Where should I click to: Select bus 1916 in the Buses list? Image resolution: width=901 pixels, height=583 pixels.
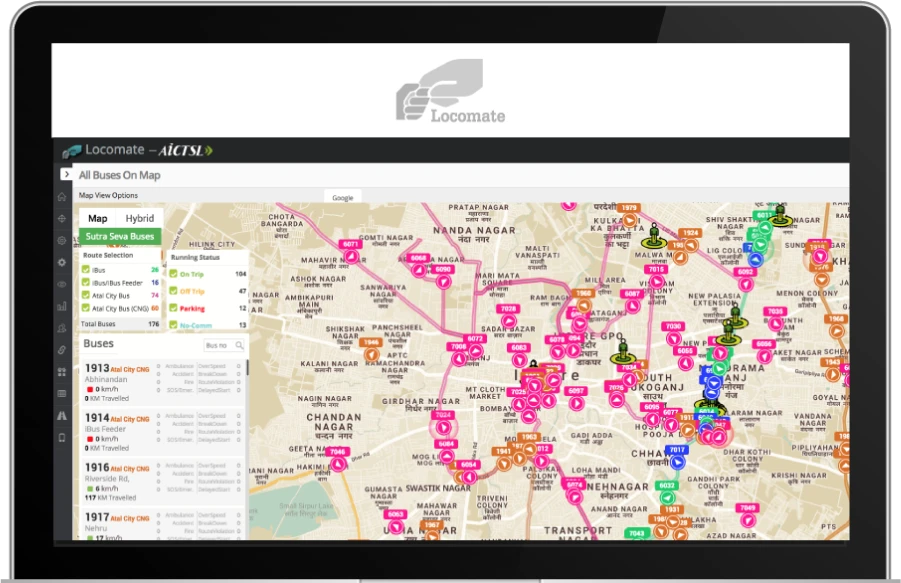[x=163, y=481]
